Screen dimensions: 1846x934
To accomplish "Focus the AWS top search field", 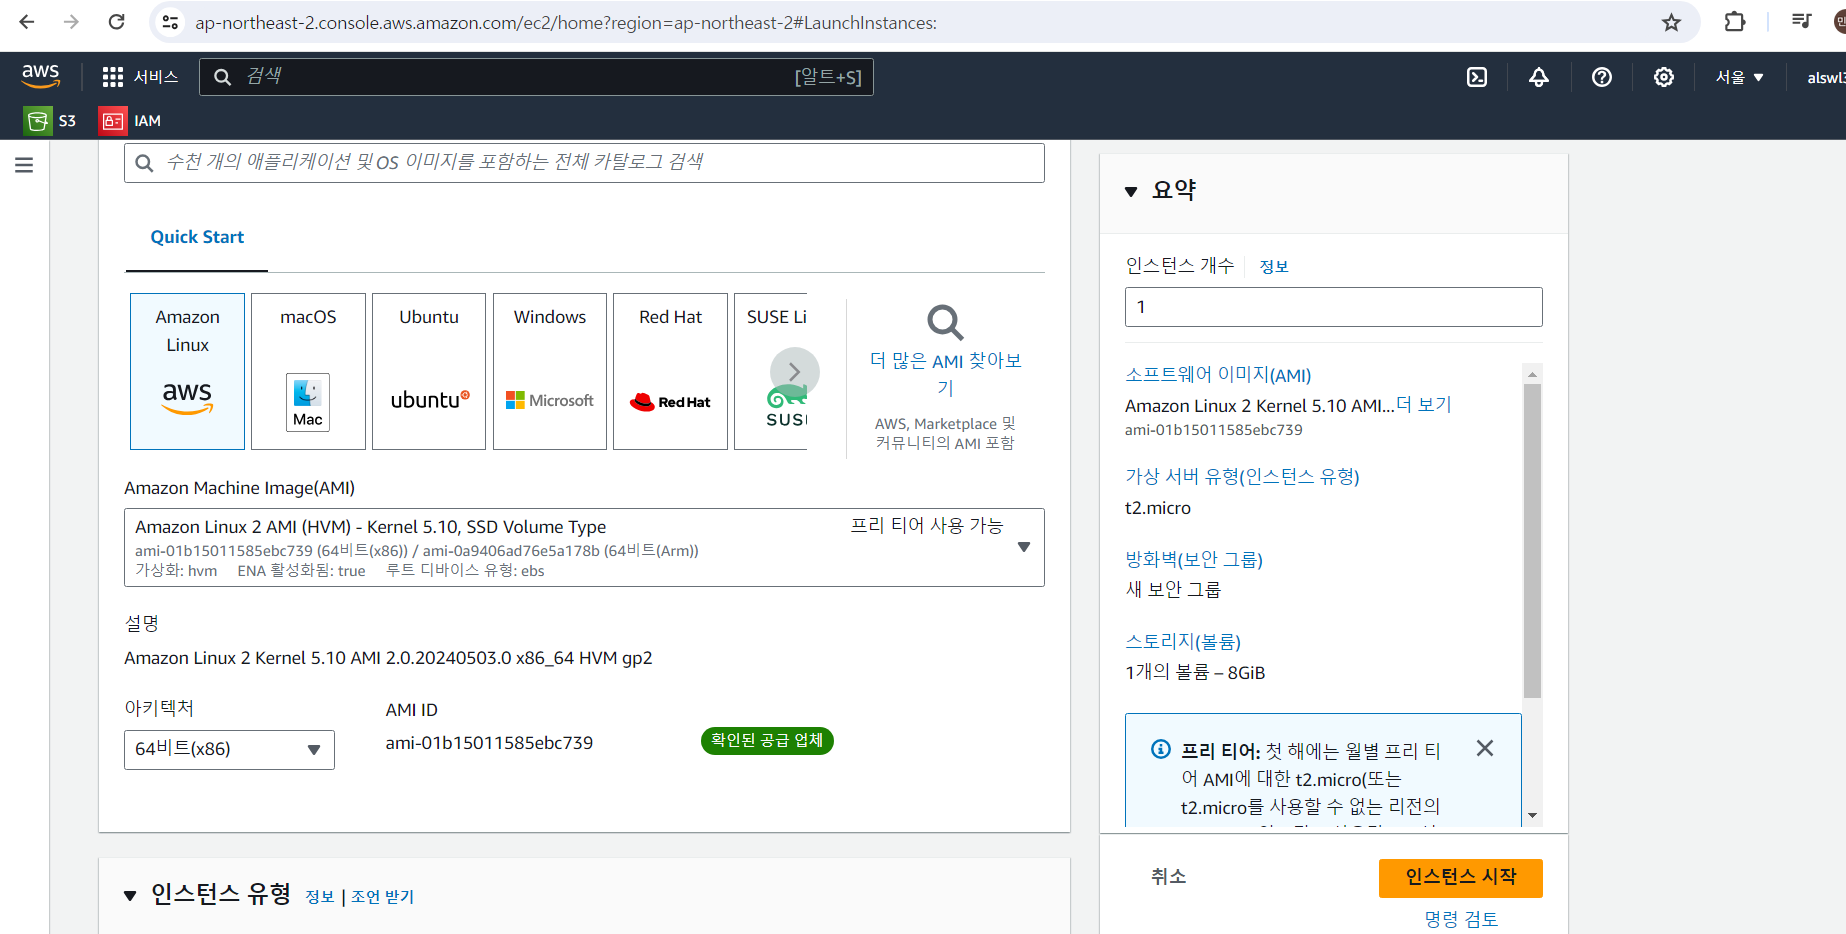I will click(x=536, y=77).
